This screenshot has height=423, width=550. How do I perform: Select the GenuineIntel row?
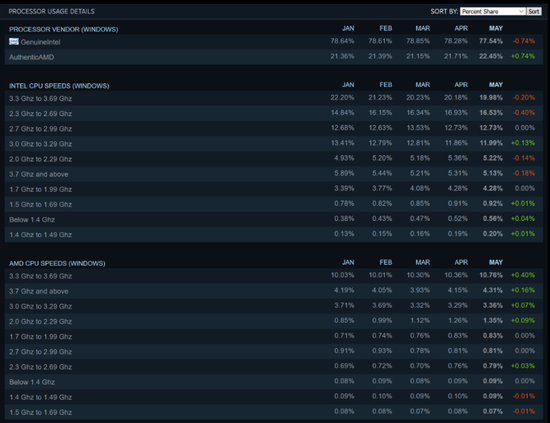point(274,42)
